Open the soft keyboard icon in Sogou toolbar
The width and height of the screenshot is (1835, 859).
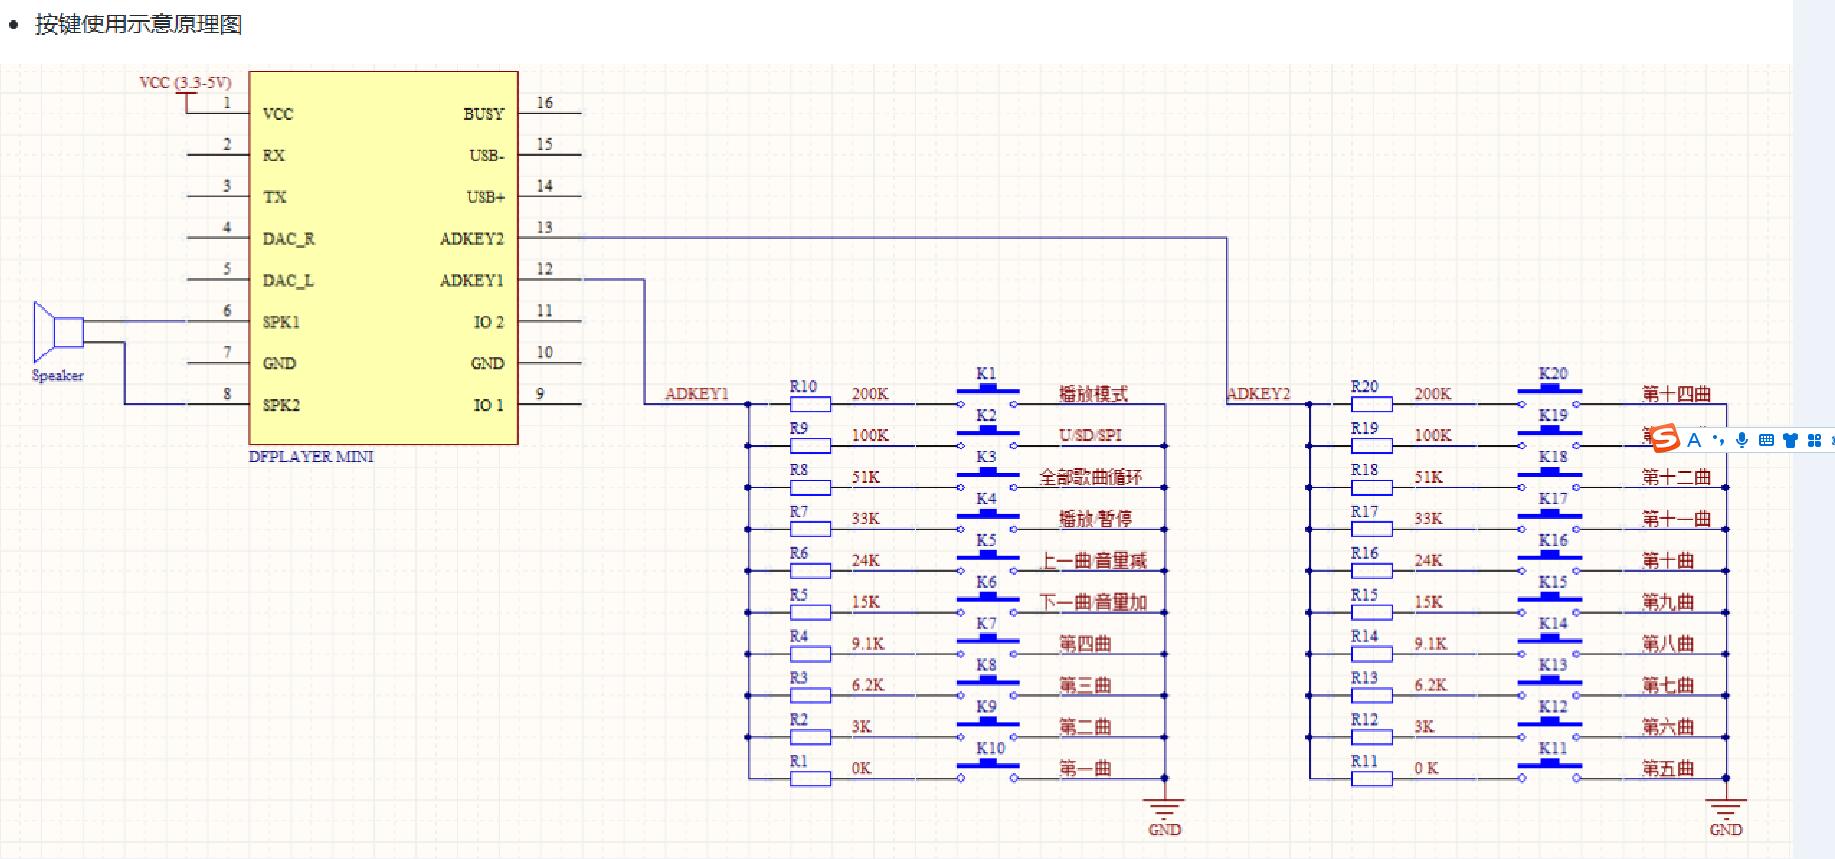1766,440
